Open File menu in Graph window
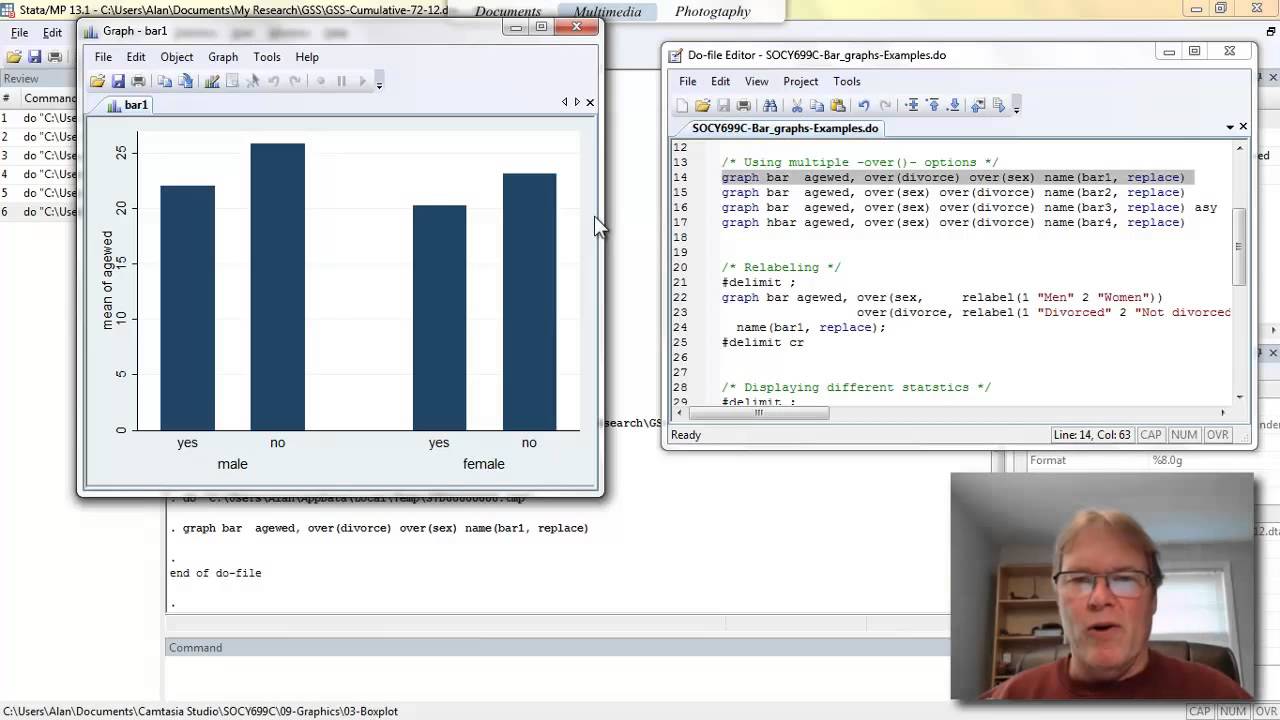1280x720 pixels. (x=103, y=57)
